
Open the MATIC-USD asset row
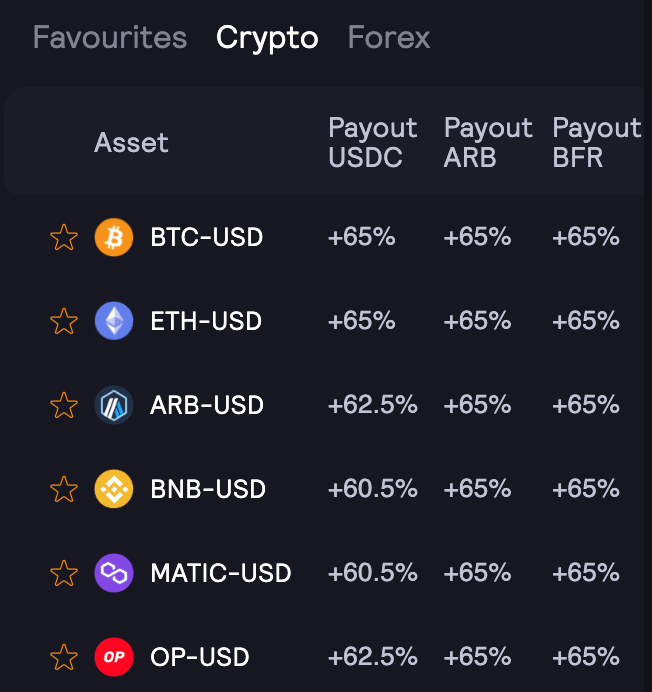tap(220, 573)
